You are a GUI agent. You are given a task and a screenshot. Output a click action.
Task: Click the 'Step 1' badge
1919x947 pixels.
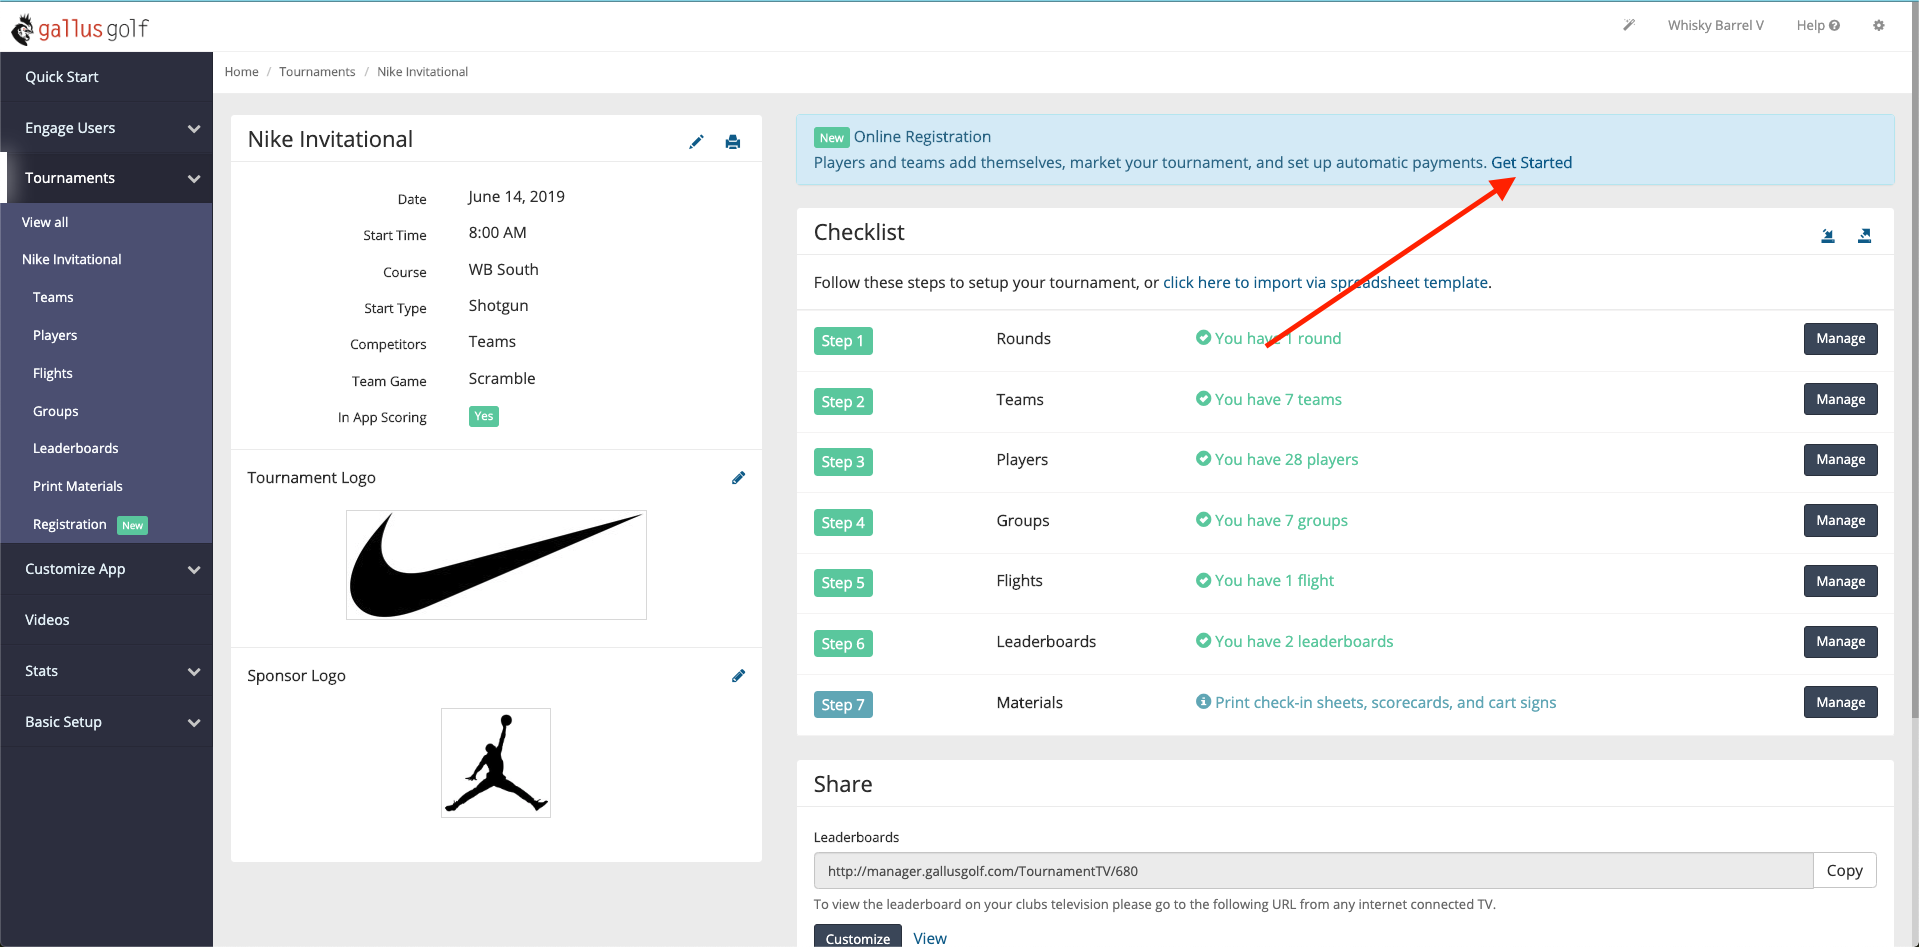(x=843, y=341)
